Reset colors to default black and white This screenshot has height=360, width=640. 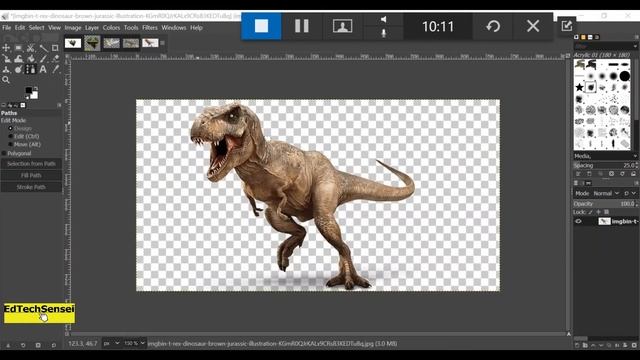(x=27, y=97)
